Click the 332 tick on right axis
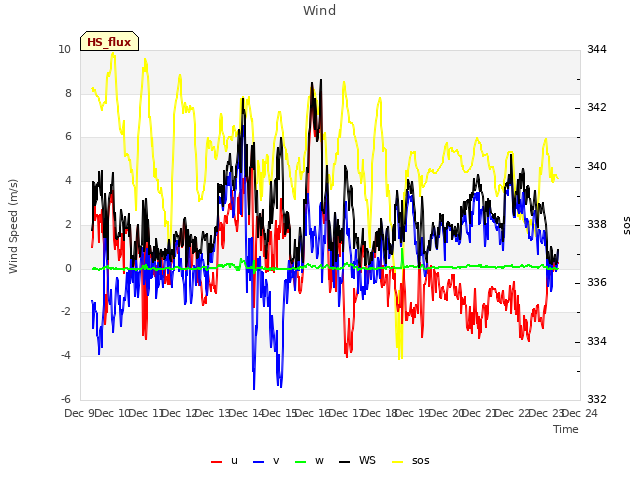 [x=597, y=399]
